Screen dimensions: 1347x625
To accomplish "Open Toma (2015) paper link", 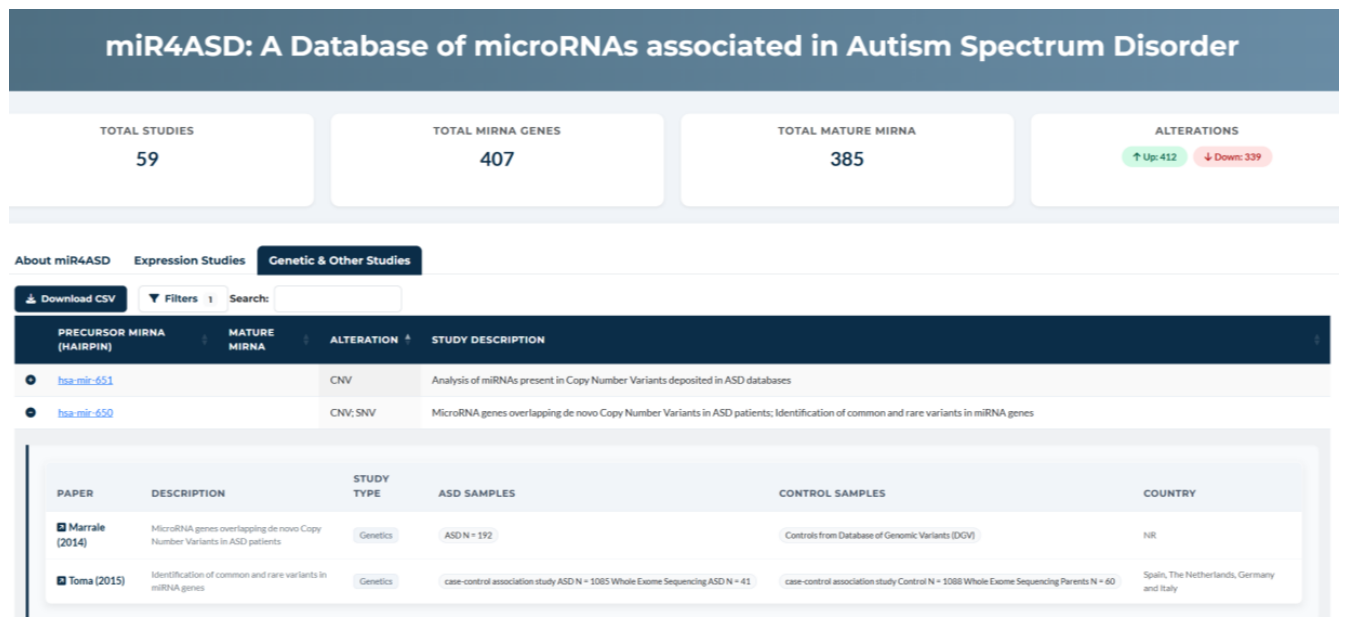I will (x=91, y=581).
